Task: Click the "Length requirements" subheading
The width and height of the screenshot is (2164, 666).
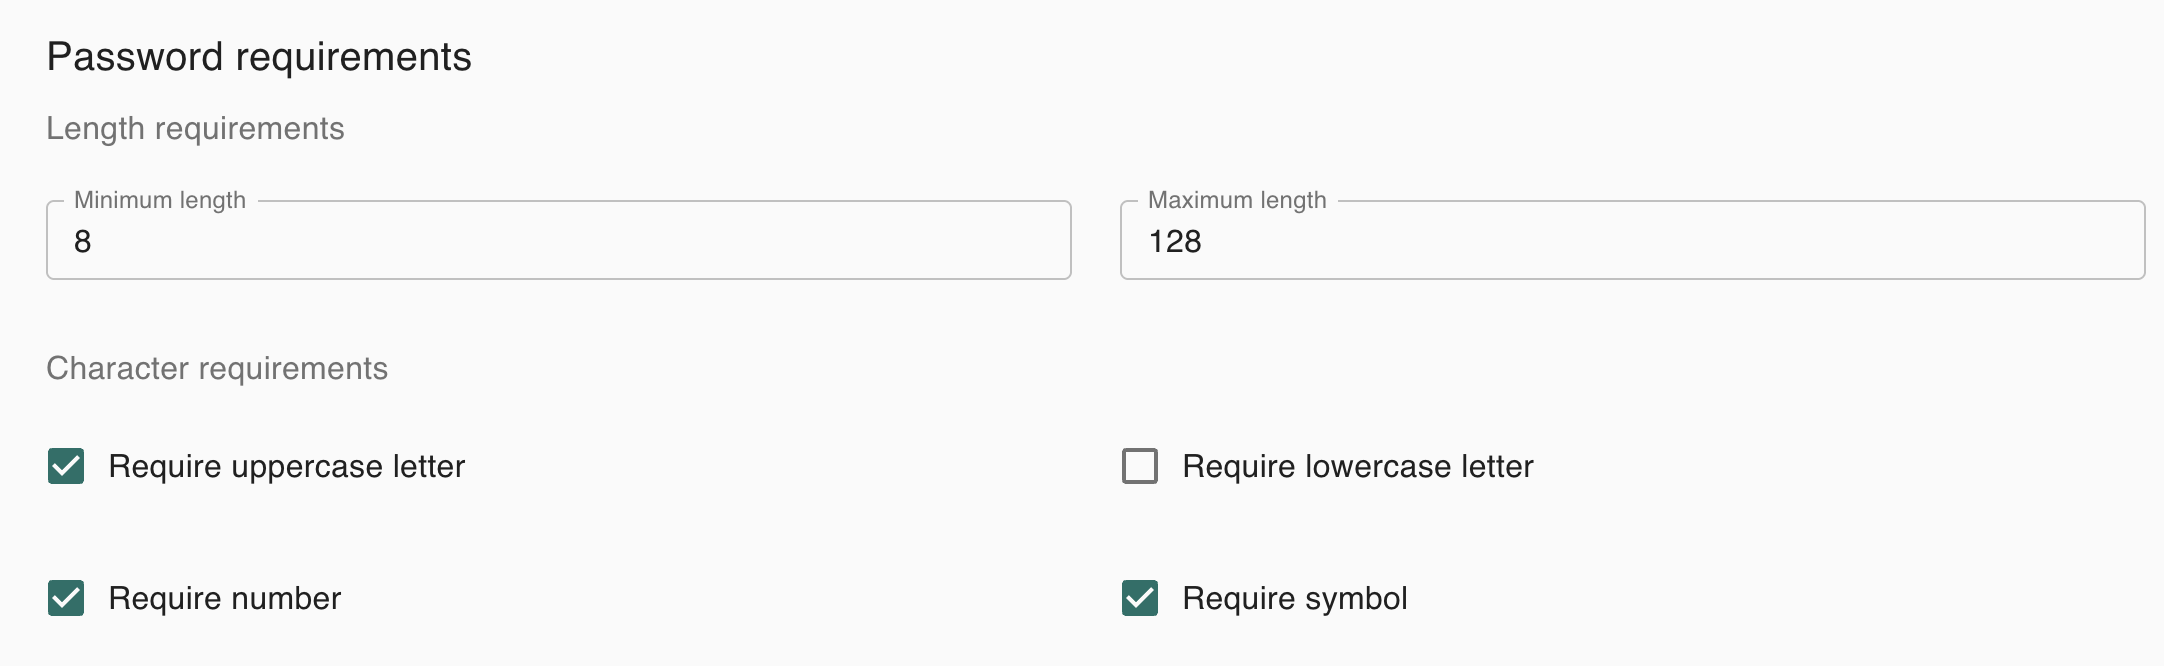Action: point(195,129)
